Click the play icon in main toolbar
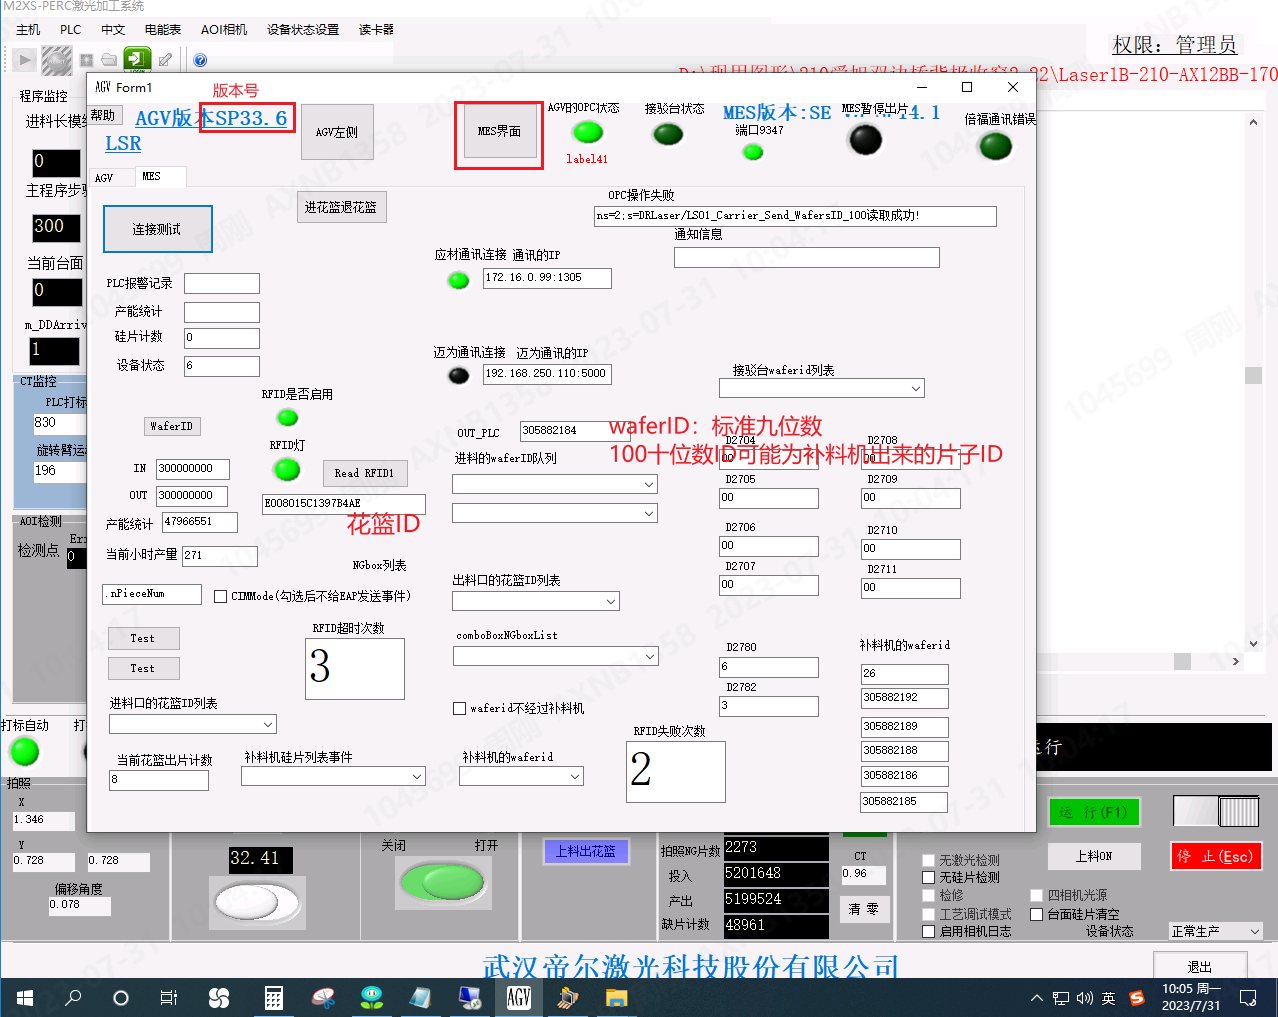The width and height of the screenshot is (1278, 1017). 25,60
